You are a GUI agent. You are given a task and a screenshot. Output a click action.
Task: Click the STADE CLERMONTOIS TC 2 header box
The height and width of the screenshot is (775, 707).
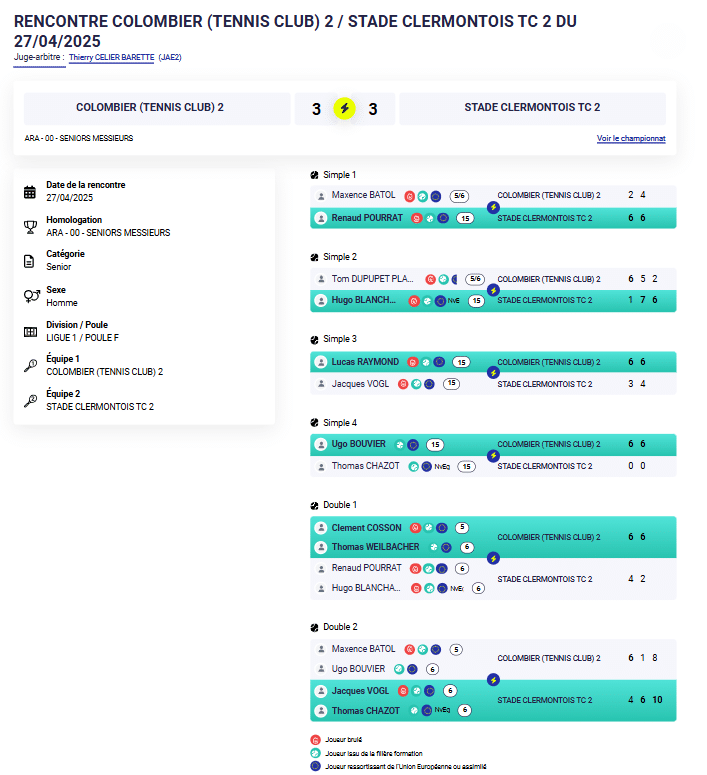tap(532, 108)
